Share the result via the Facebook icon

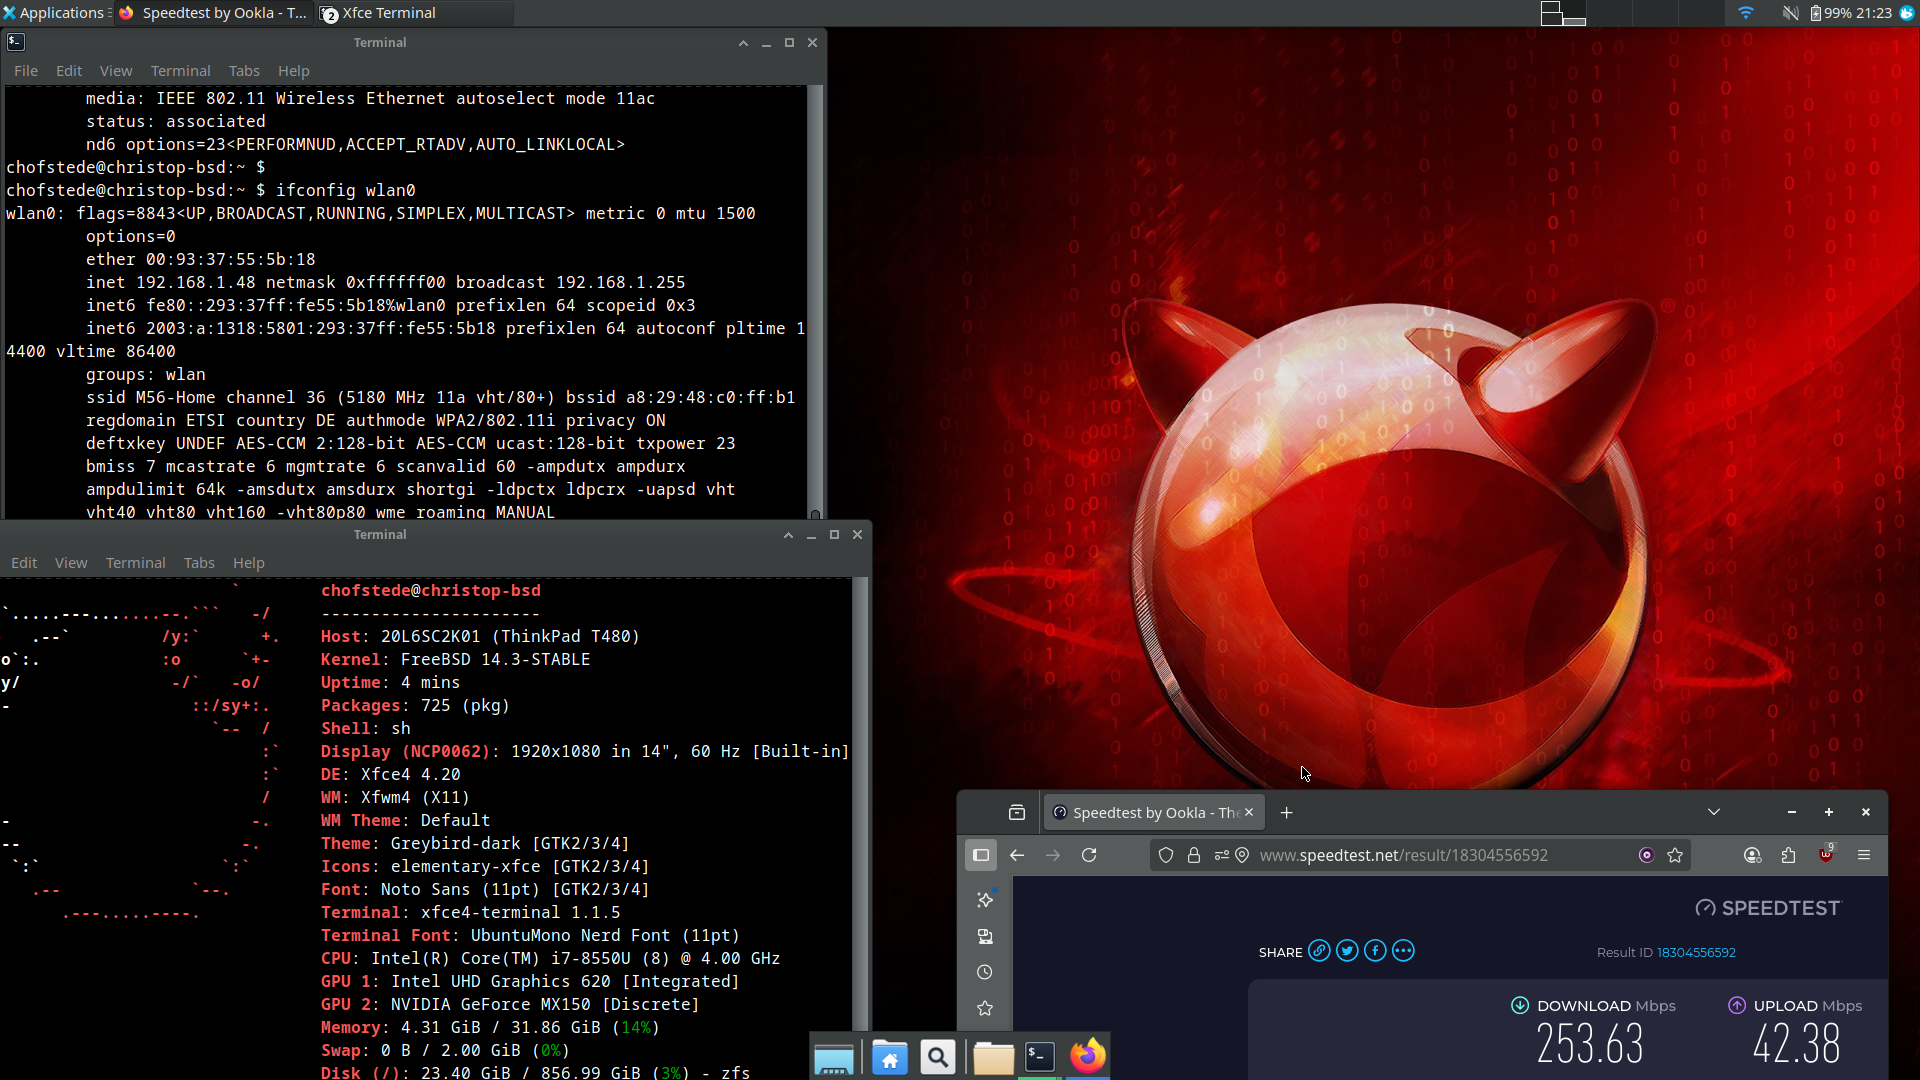click(x=1375, y=951)
